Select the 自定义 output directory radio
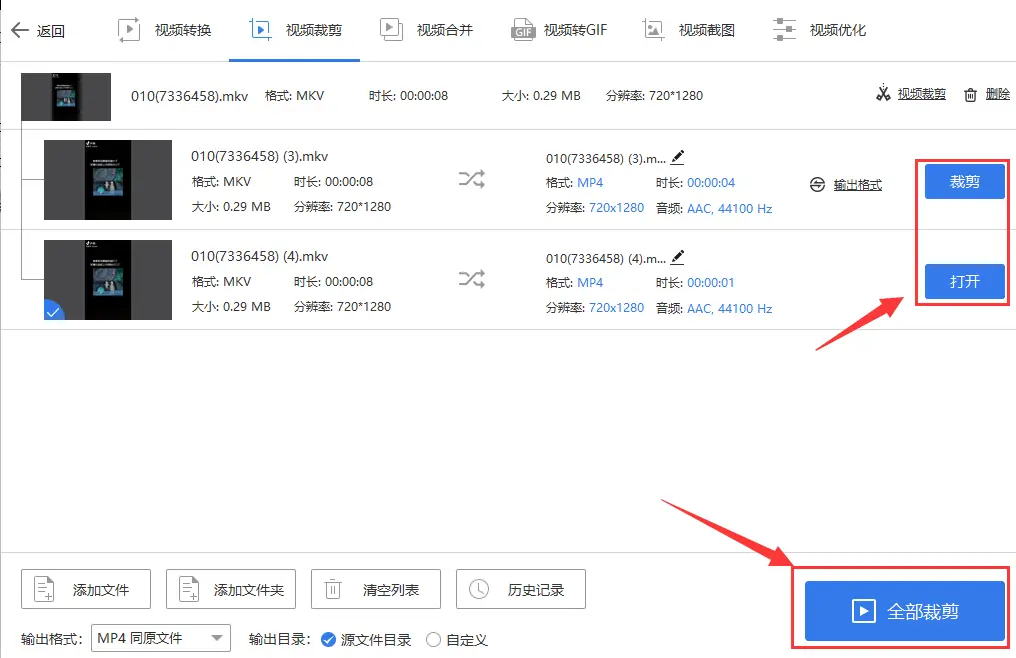Viewport: 1016px width, 658px height. pos(433,640)
